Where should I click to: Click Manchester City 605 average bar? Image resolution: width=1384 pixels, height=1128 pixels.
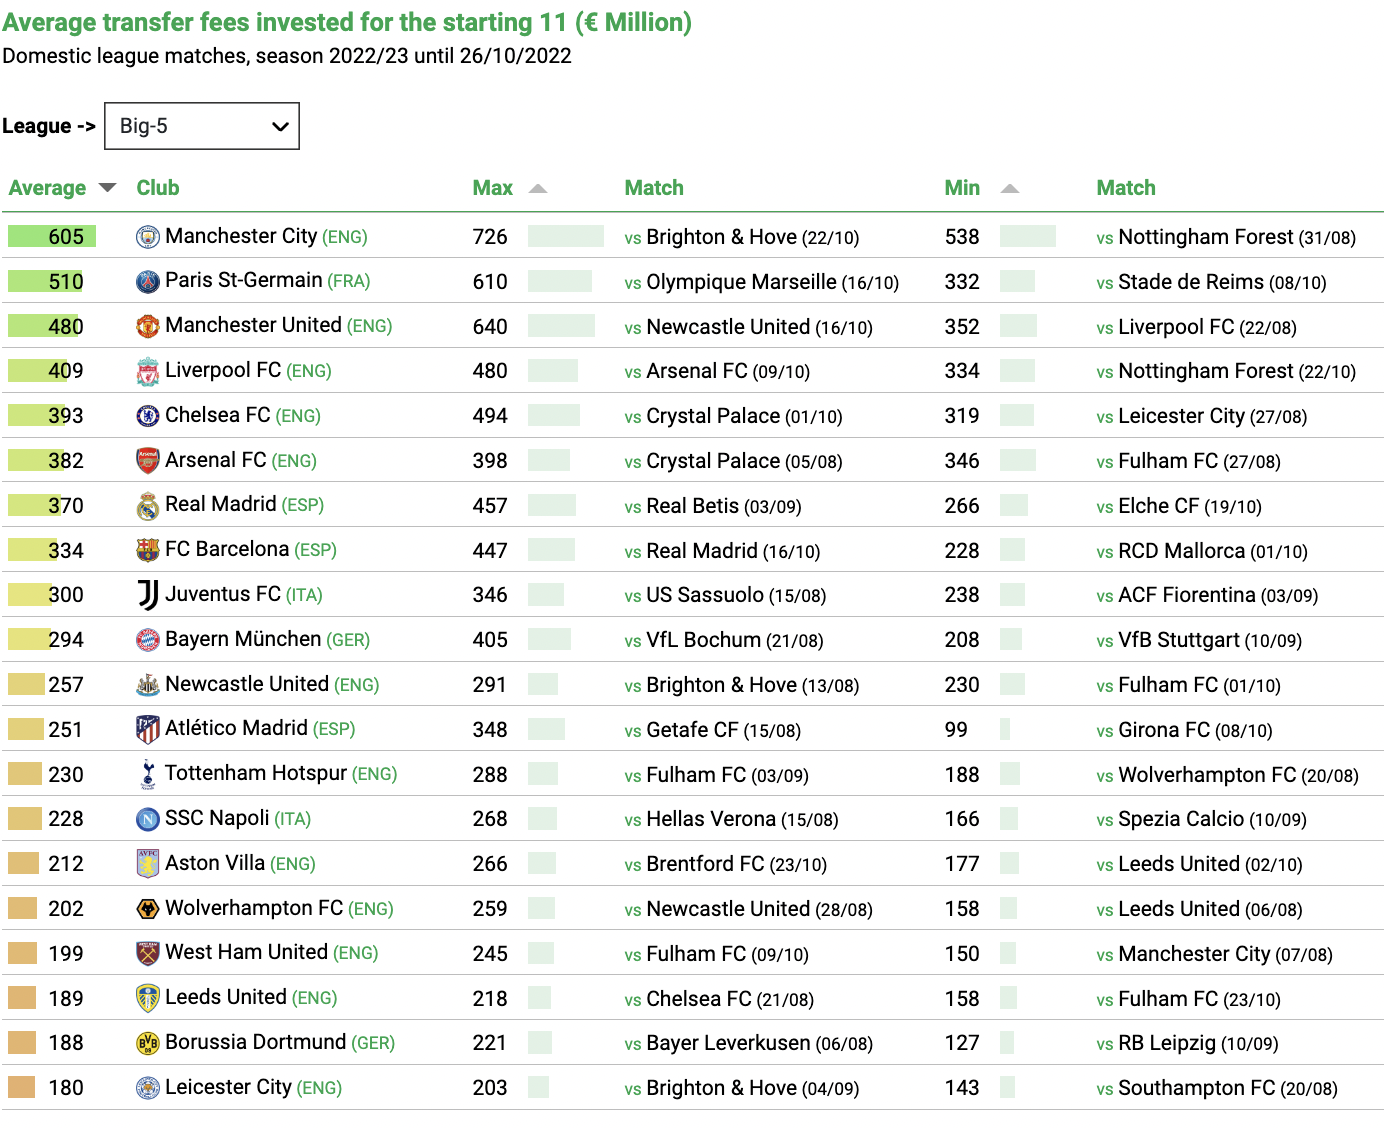pos(52,236)
